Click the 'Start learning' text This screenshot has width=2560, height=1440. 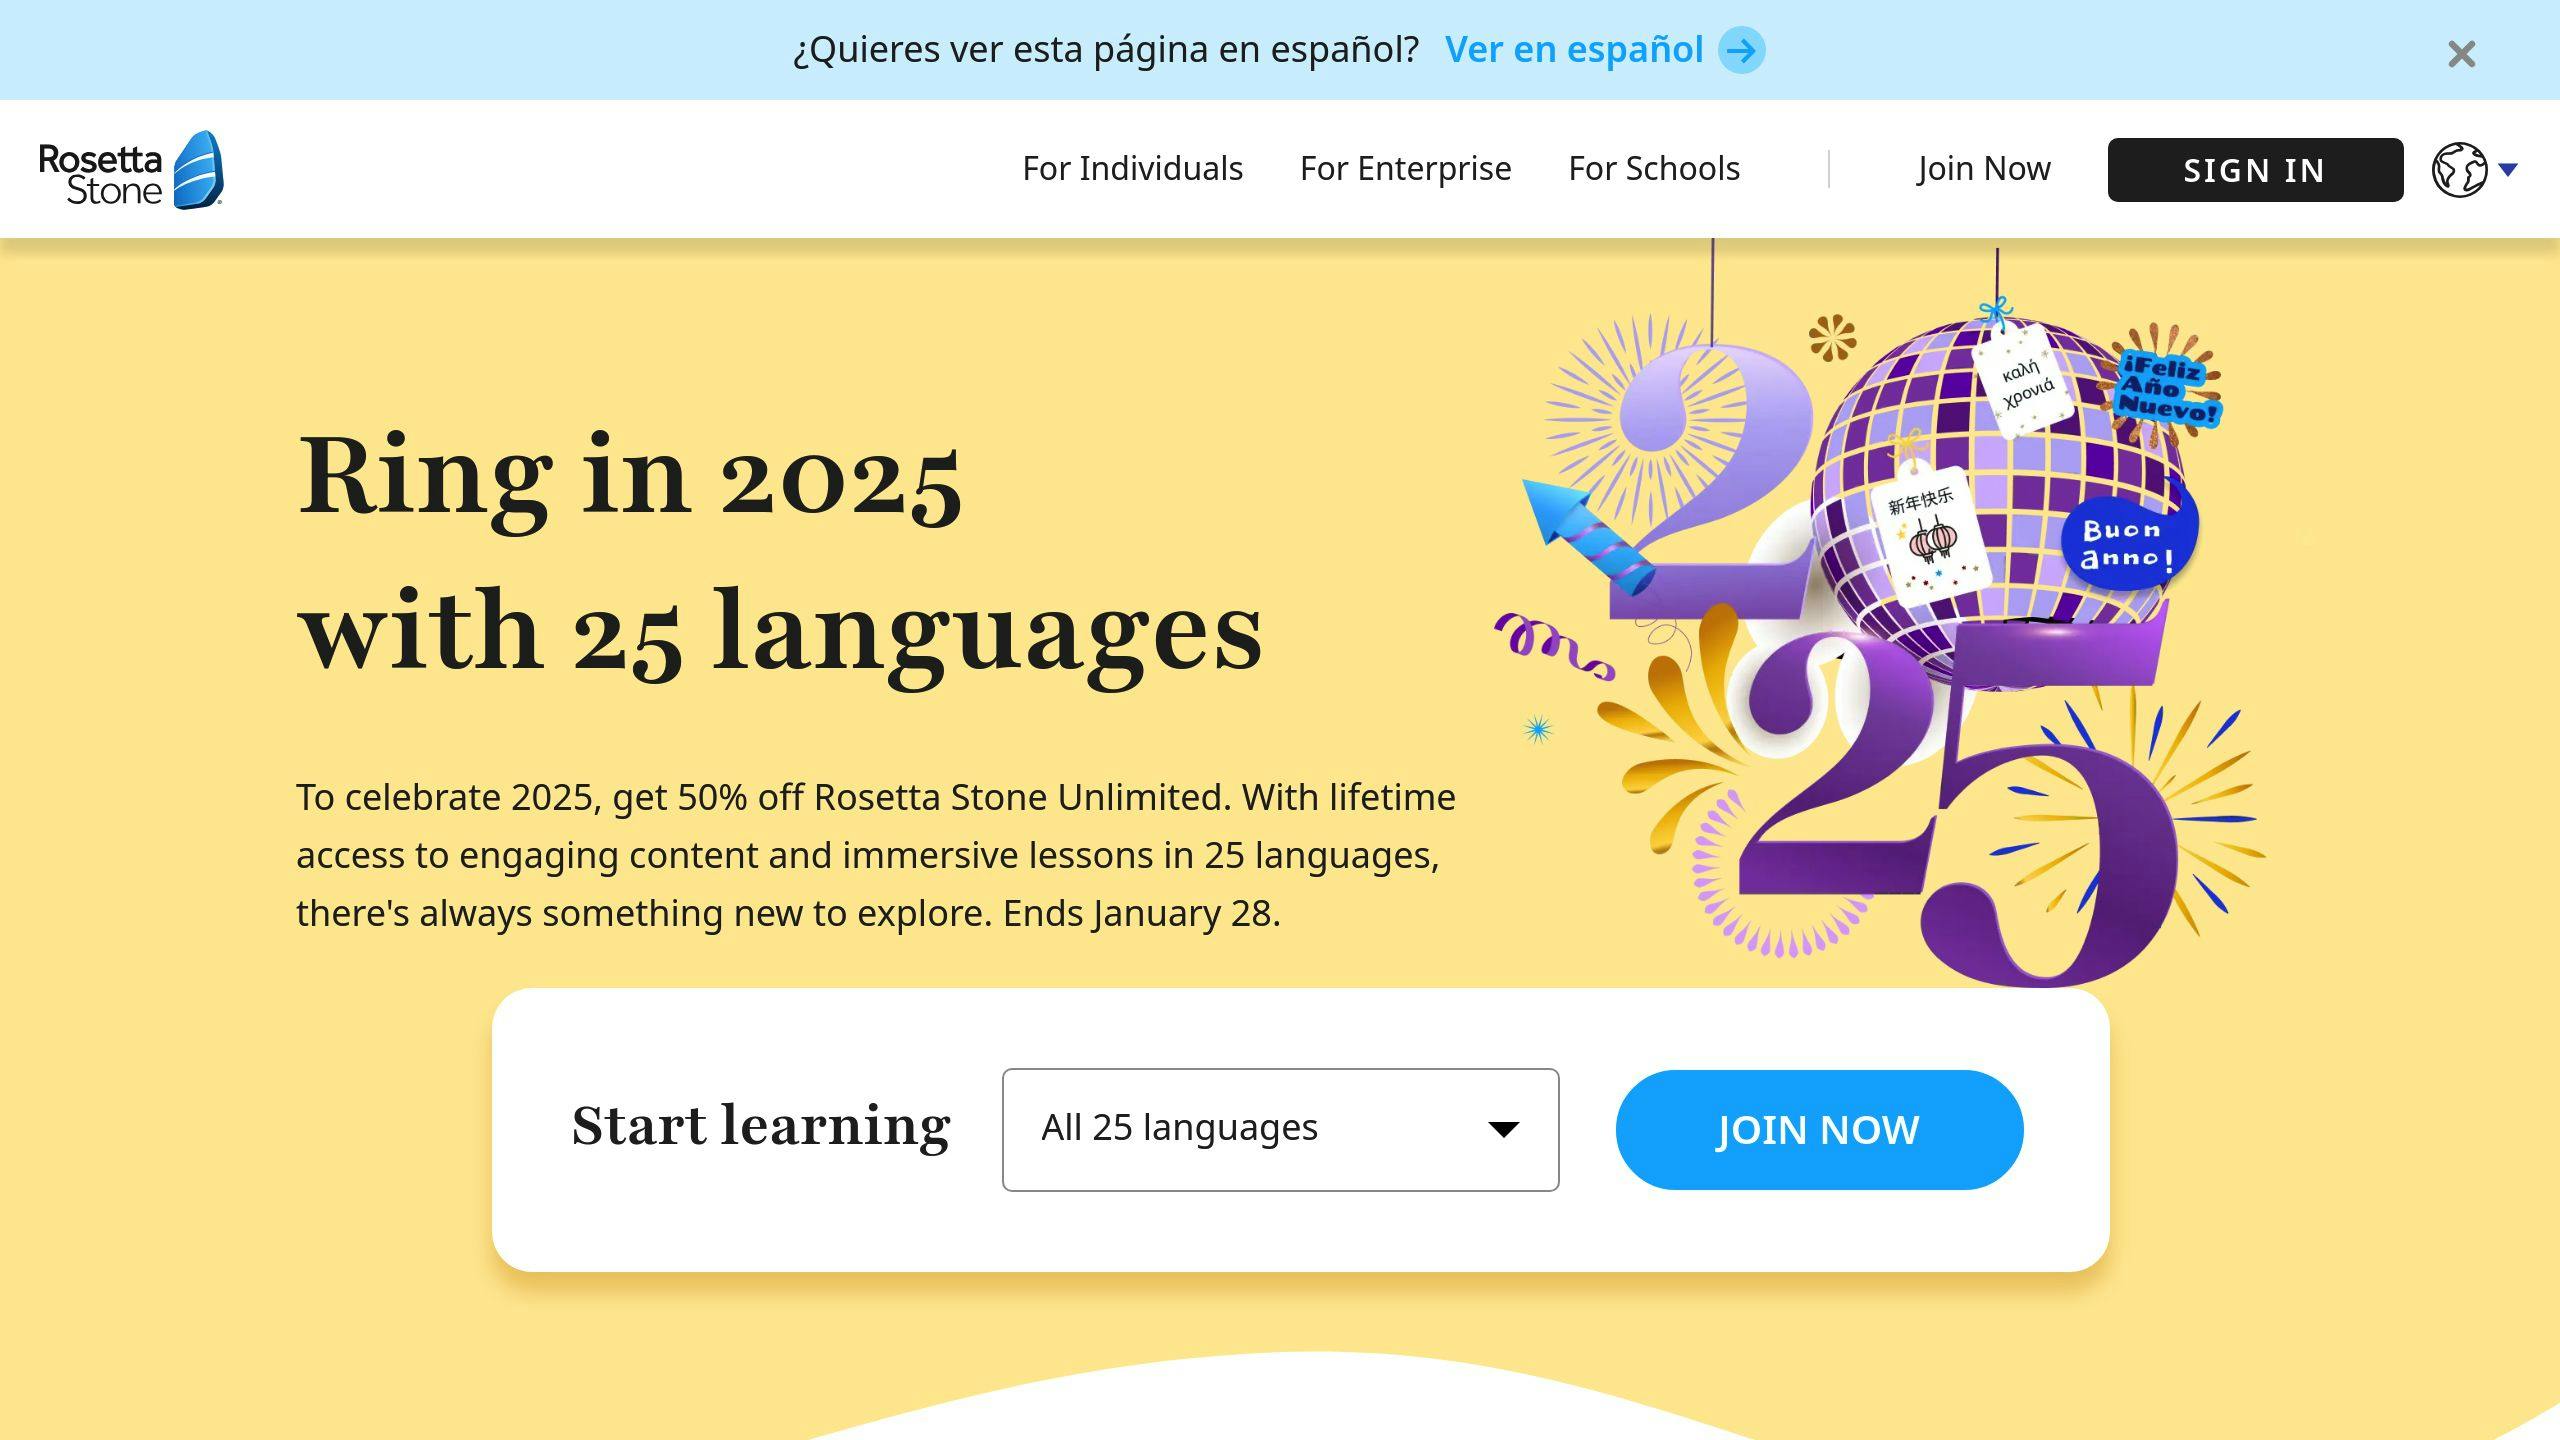click(761, 1126)
